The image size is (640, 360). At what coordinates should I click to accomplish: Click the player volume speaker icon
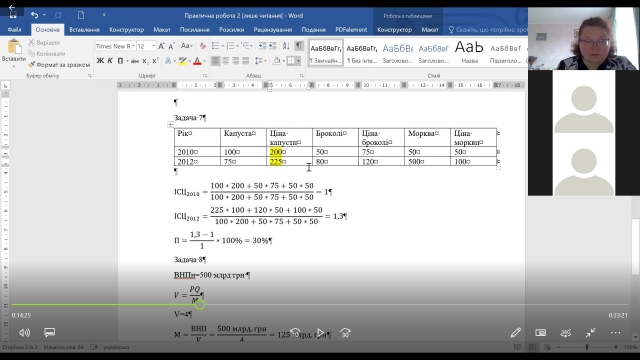pos(24,333)
